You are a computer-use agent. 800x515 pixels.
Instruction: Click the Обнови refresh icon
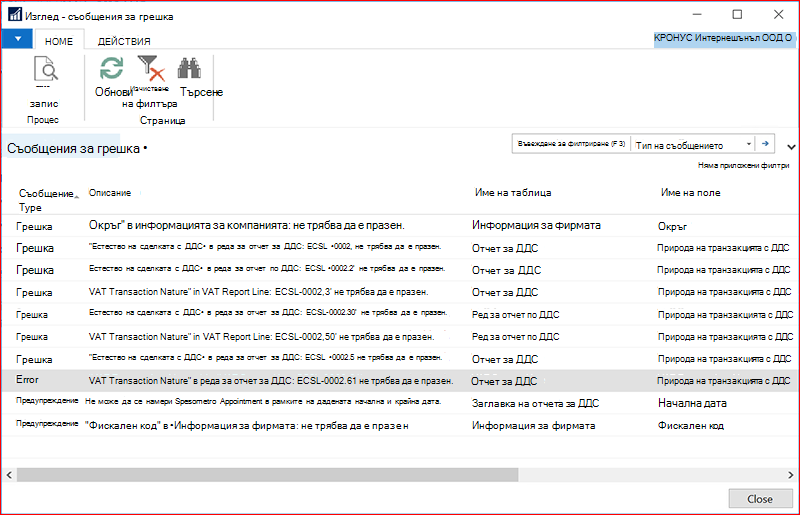click(111, 68)
